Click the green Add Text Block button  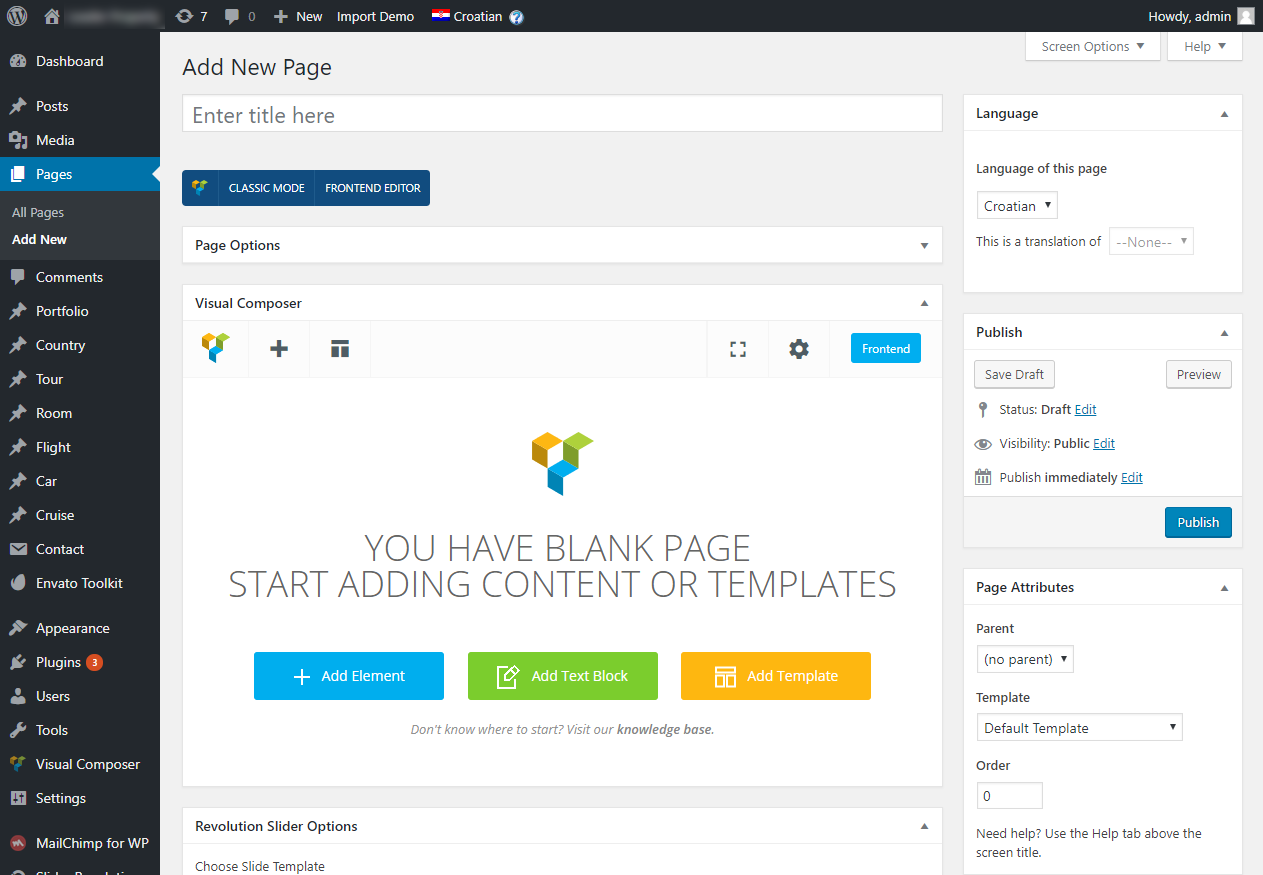(562, 676)
